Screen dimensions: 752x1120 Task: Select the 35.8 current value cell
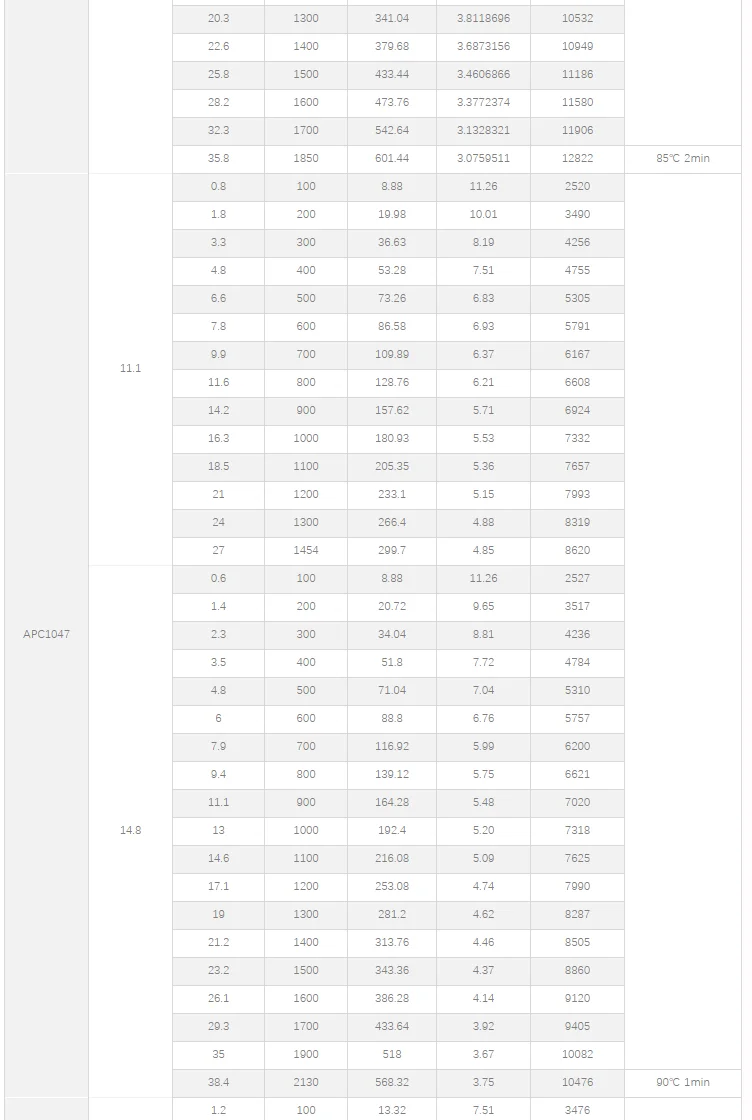[219, 159]
